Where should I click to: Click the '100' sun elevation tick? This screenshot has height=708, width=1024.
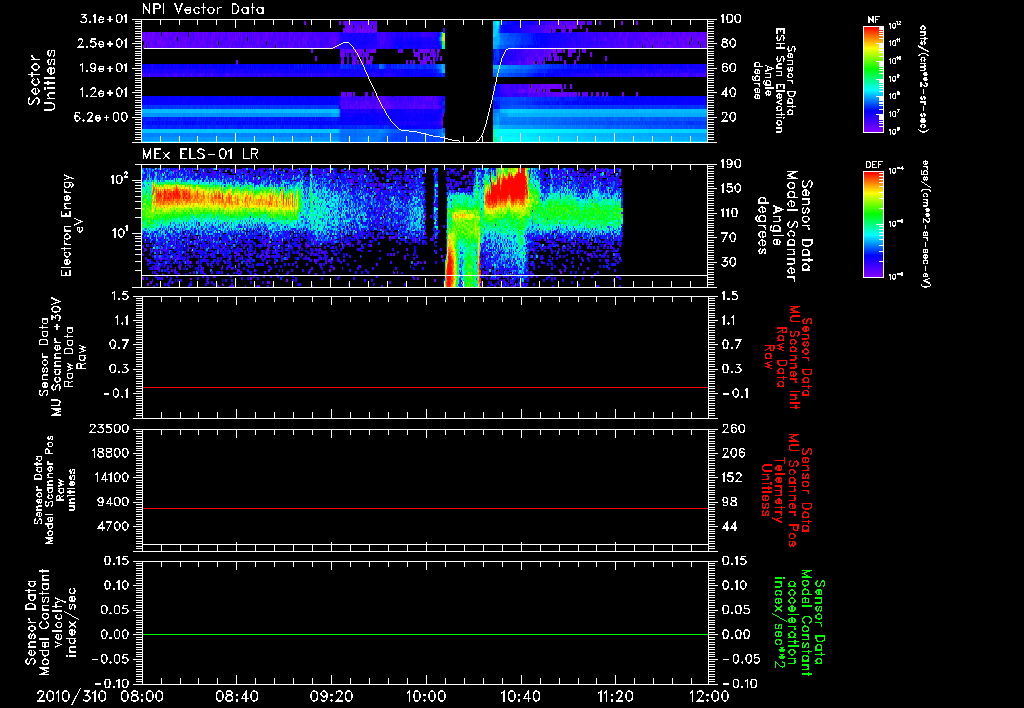pyautogui.click(x=731, y=19)
